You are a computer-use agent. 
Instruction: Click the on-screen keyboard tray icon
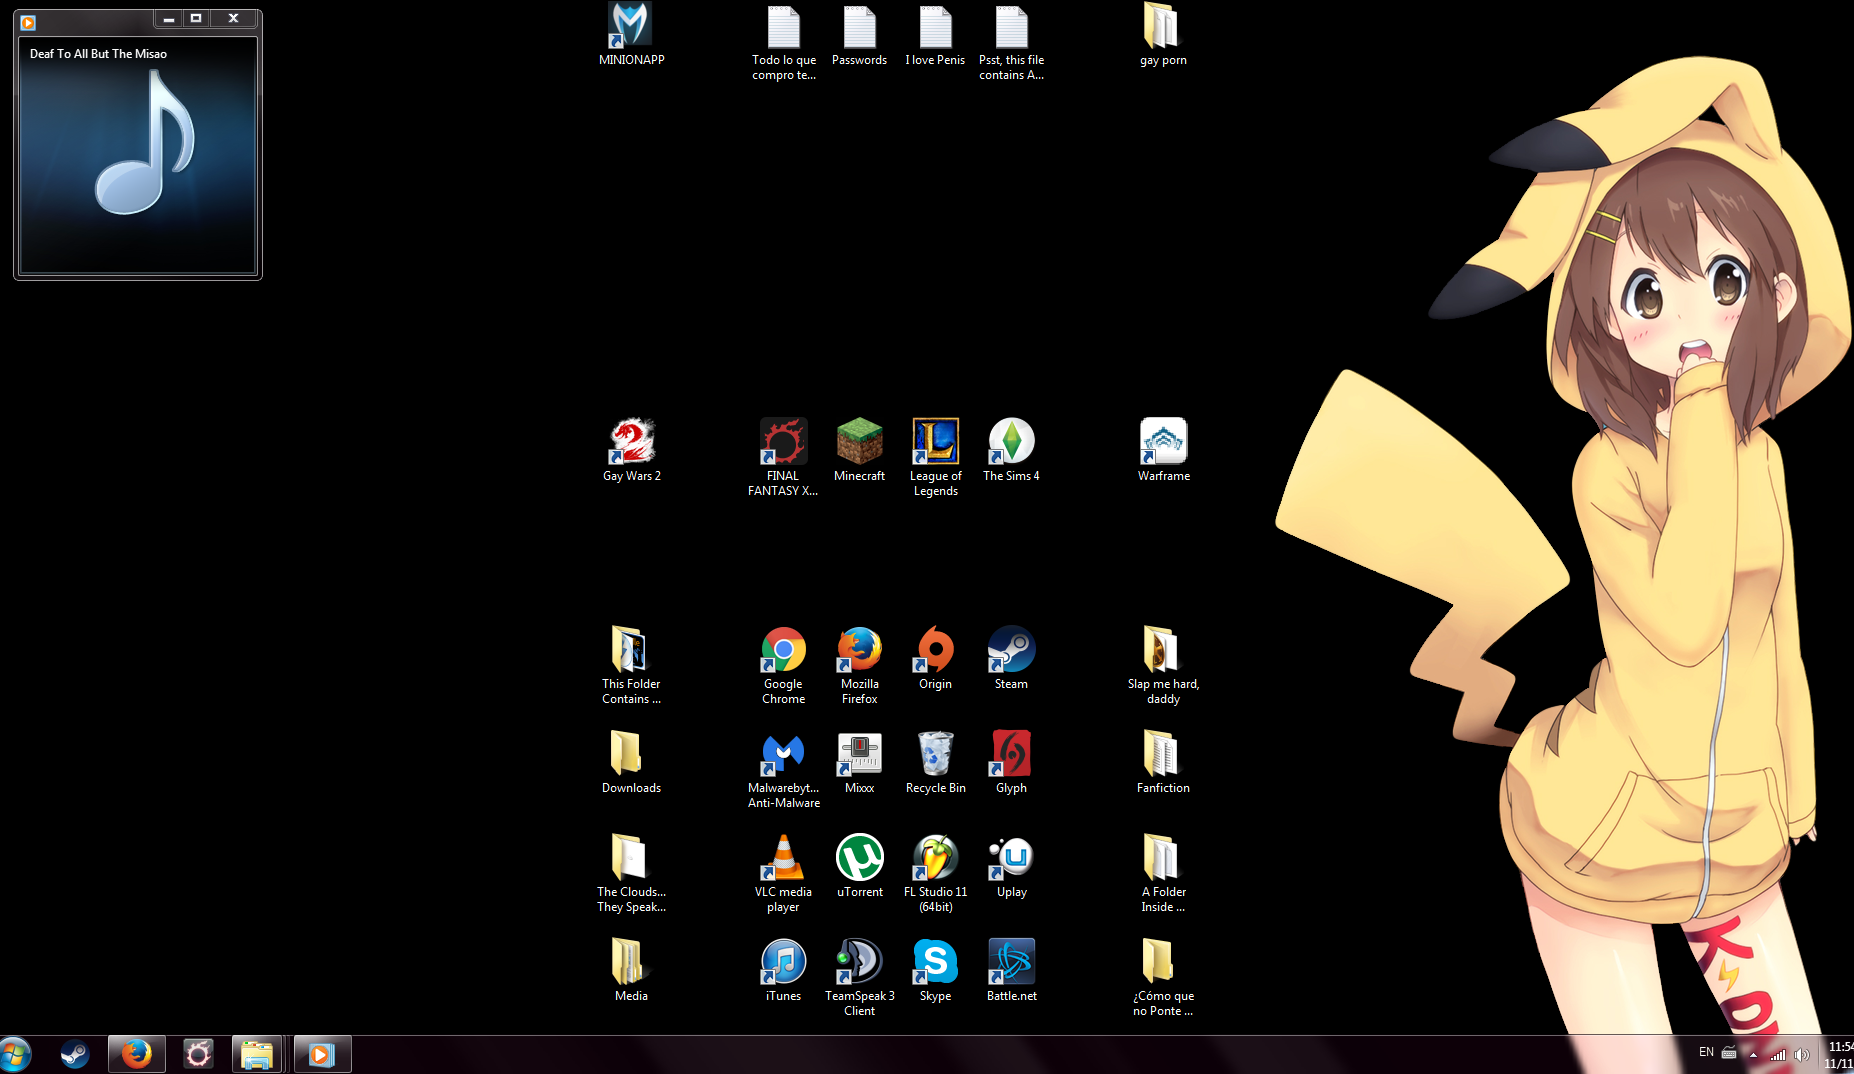(1729, 1053)
